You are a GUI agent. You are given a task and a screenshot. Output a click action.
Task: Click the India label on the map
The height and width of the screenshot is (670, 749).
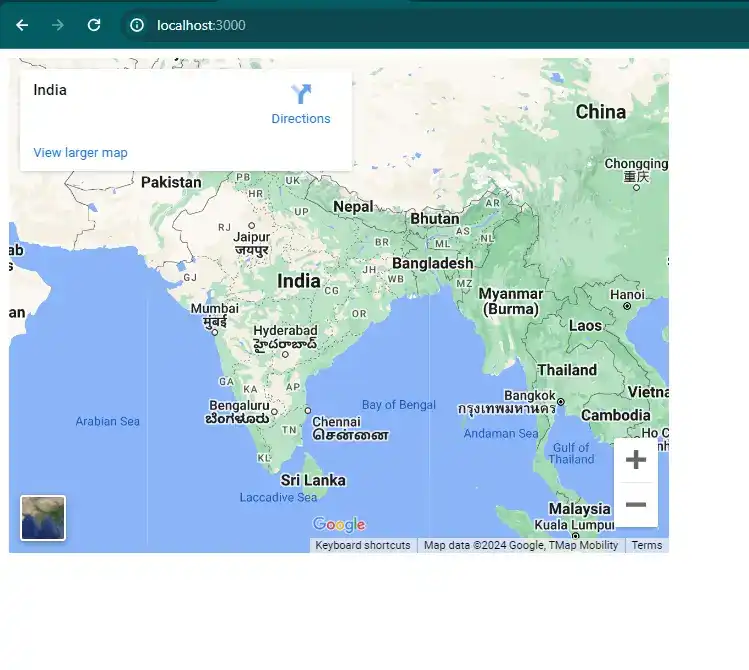click(298, 281)
